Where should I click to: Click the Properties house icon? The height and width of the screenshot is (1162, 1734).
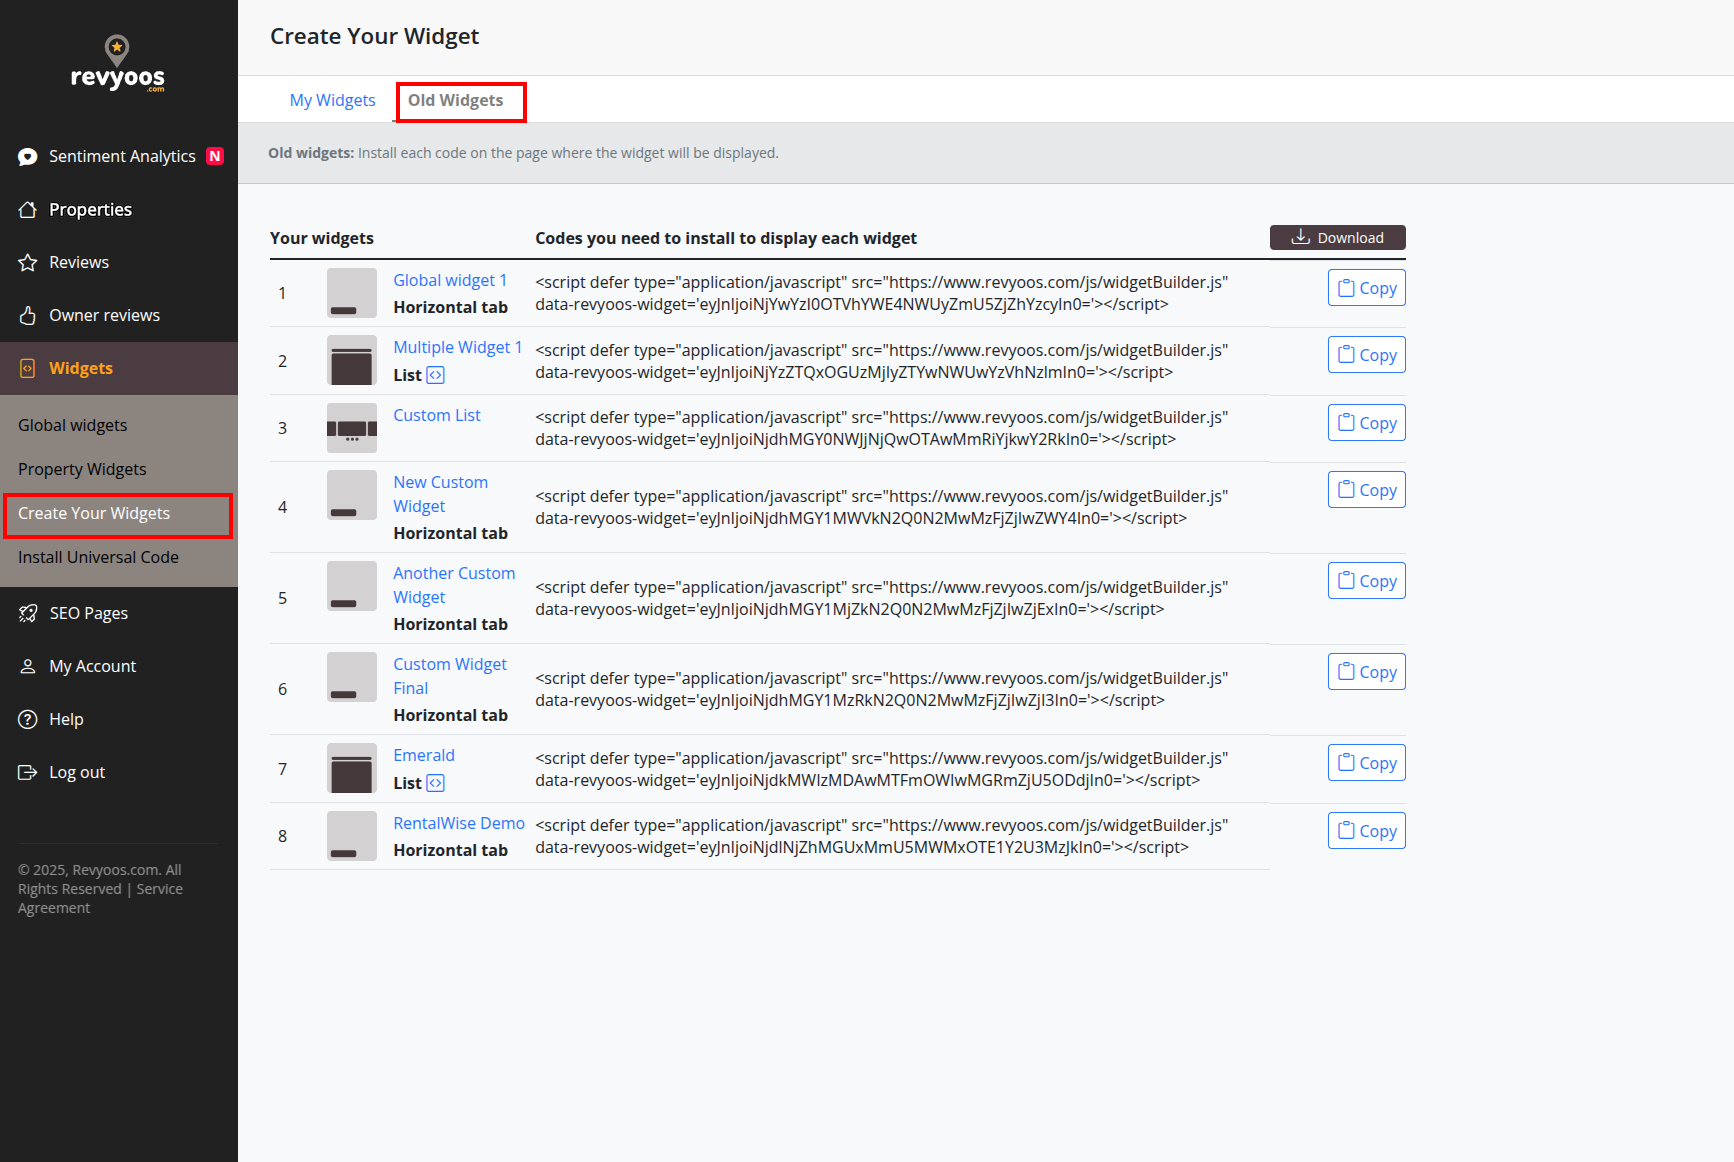tap(28, 210)
